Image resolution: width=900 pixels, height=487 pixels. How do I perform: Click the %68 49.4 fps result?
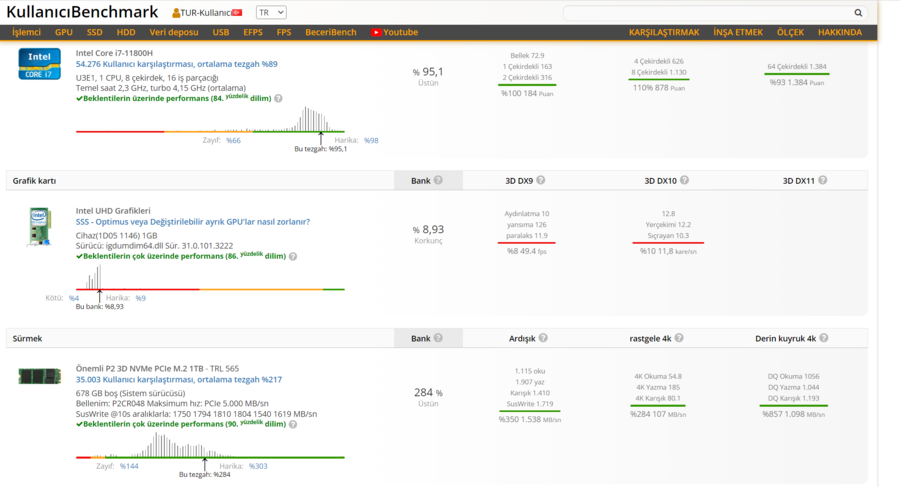coord(526,252)
